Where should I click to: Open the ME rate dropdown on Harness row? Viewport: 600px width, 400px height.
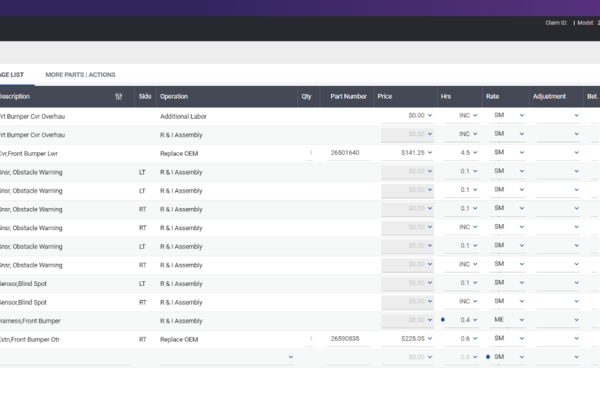point(521,320)
